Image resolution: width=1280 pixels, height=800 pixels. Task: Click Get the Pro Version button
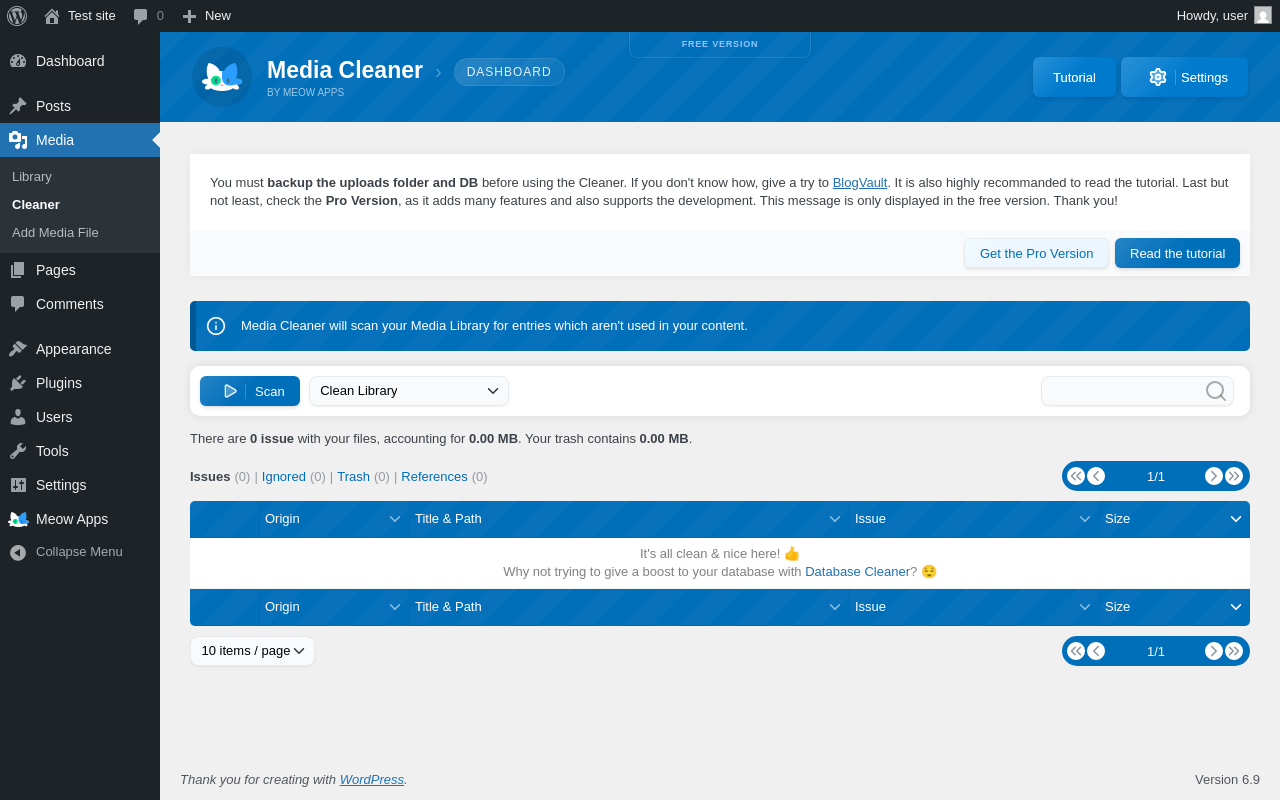tap(1036, 253)
